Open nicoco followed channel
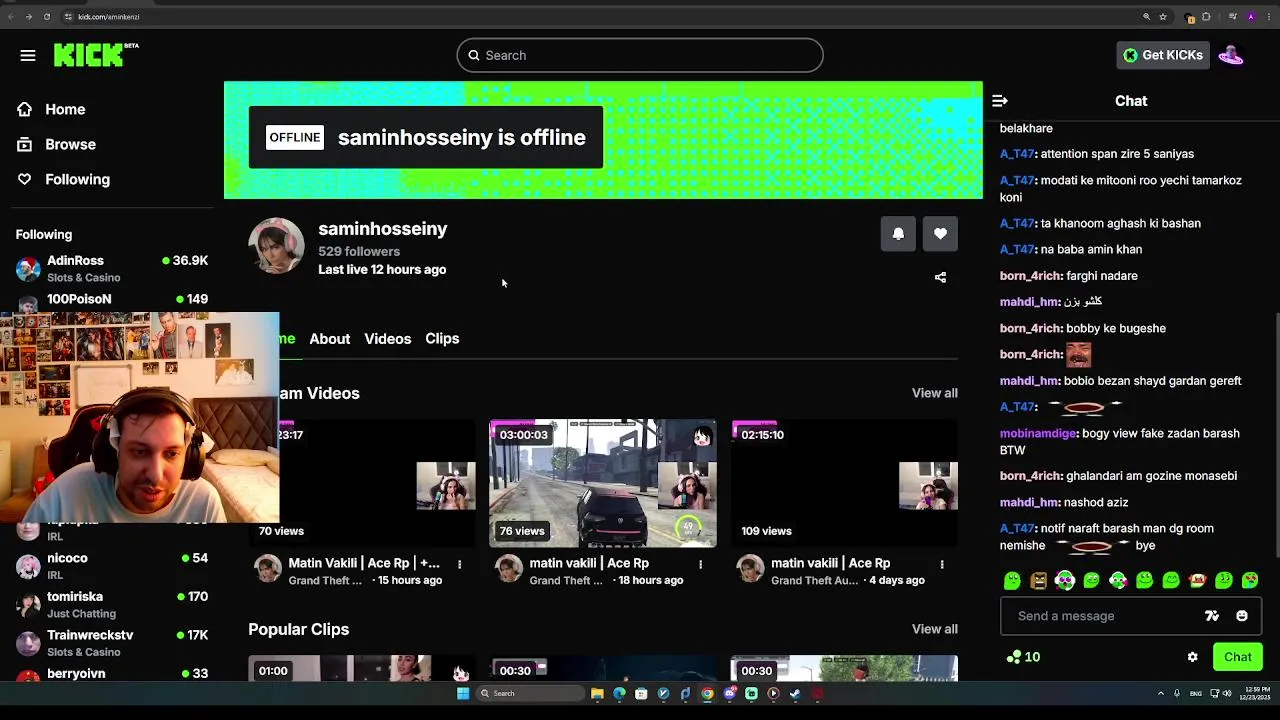The height and width of the screenshot is (720, 1280). pyautogui.click(x=111, y=566)
